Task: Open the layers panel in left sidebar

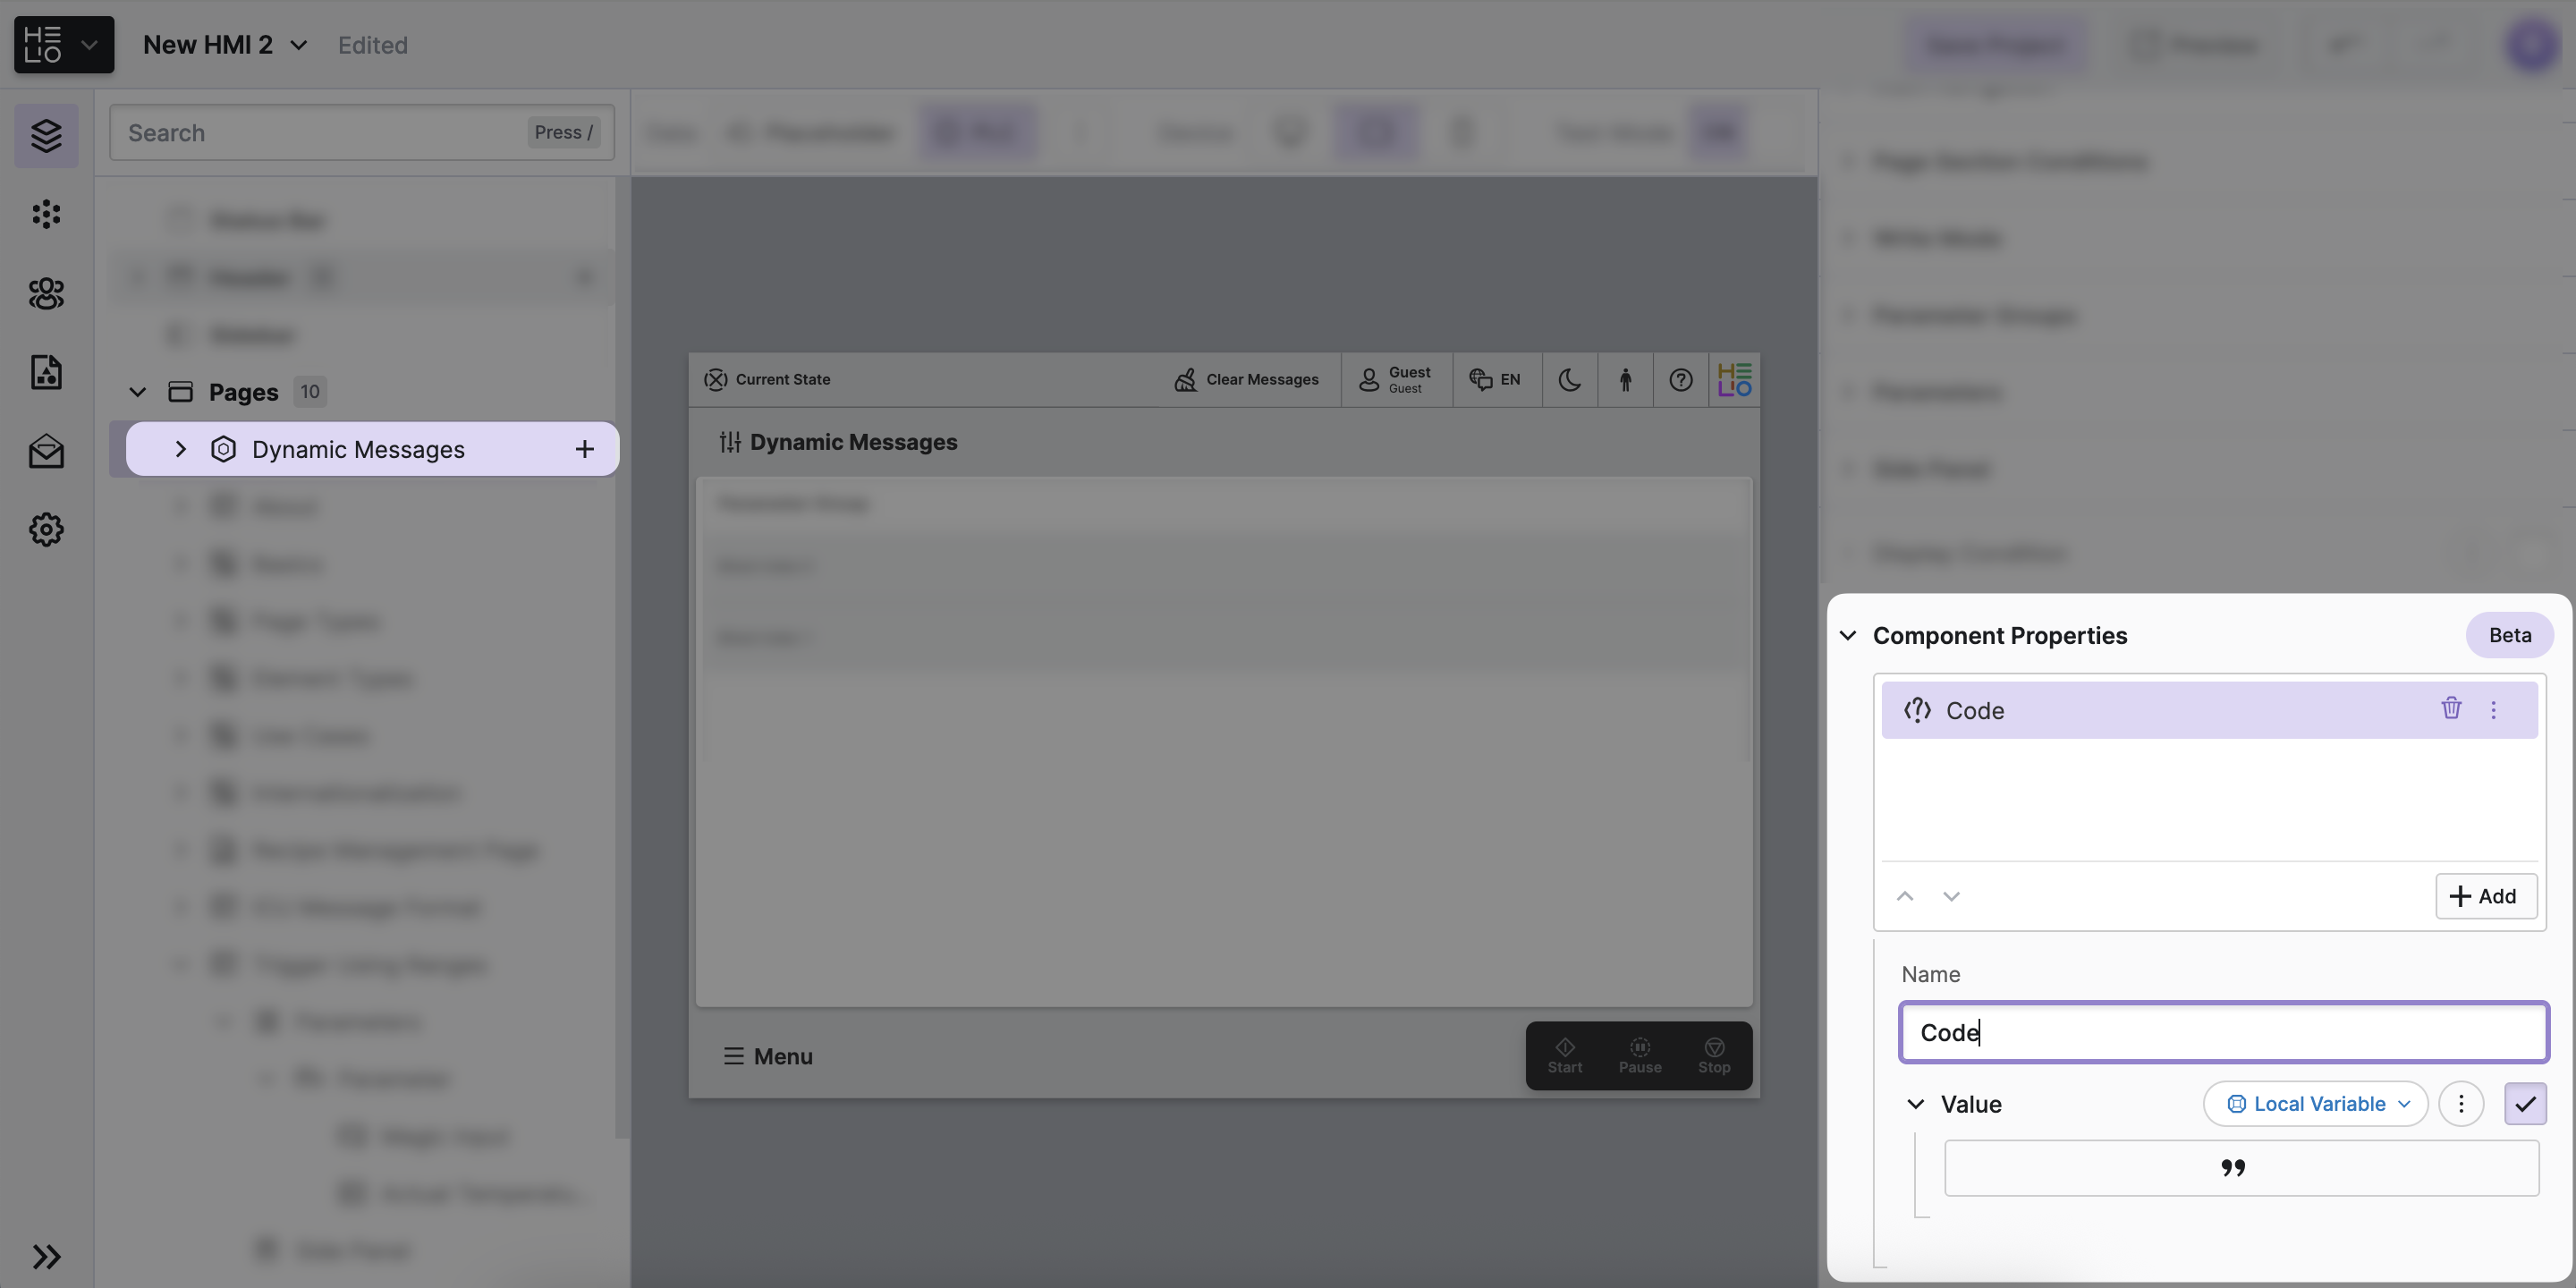Action: [46, 135]
